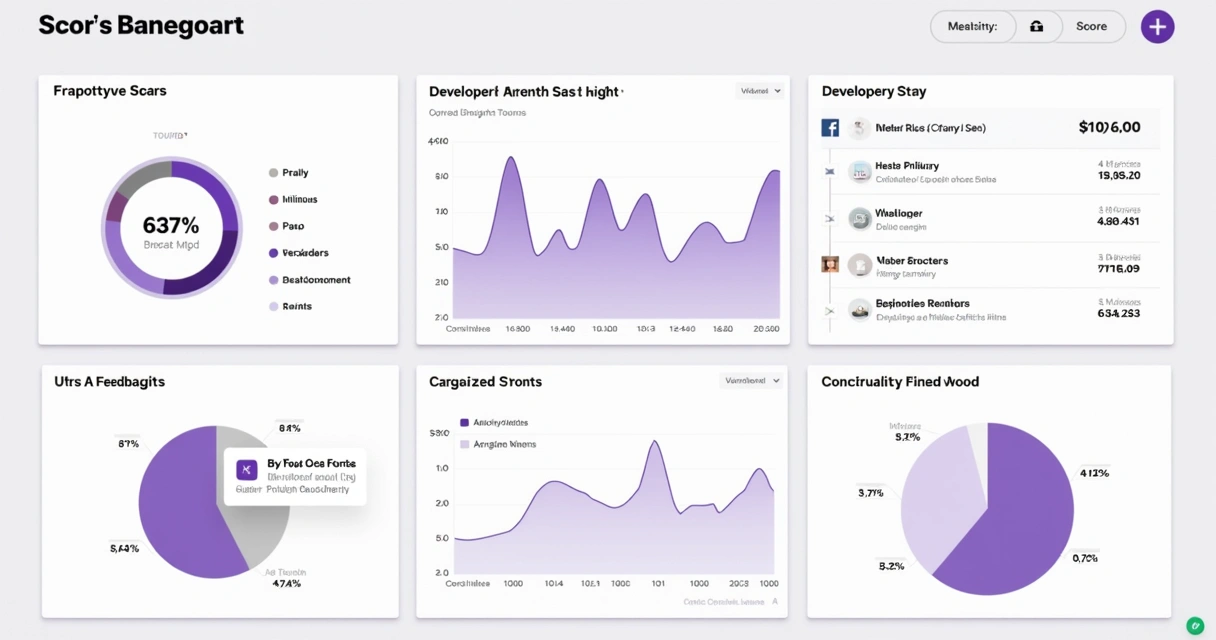Click the By Foat Oca Fonte tooltip title
The image size is (1216, 640).
pyautogui.click(x=310, y=464)
